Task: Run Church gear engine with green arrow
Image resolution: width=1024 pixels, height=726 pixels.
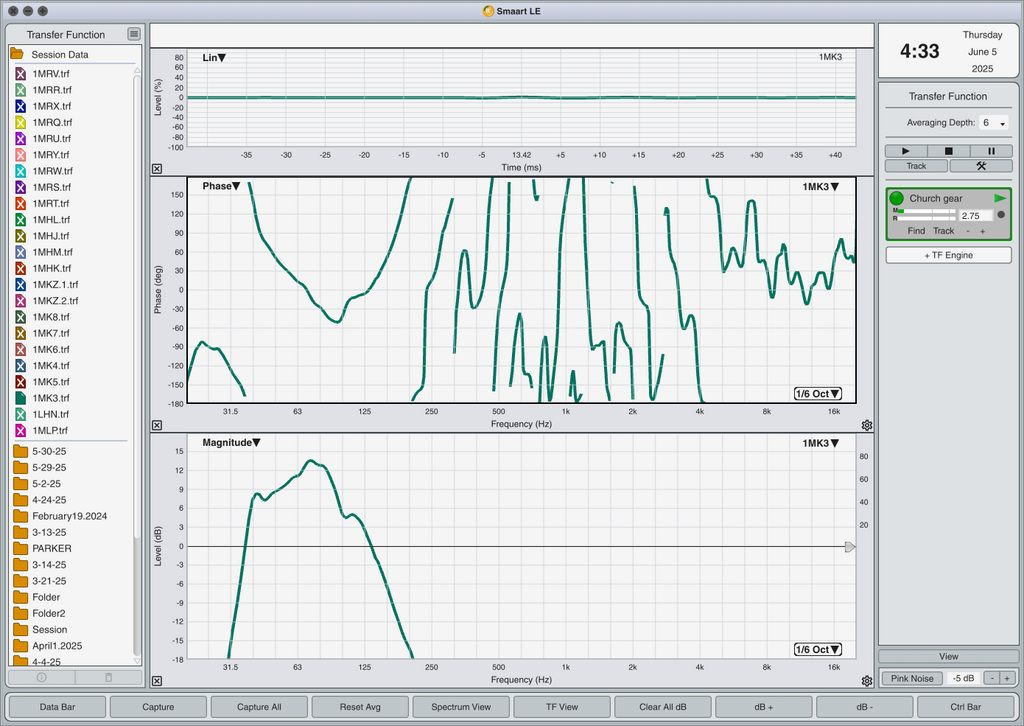Action: click(x=1000, y=198)
